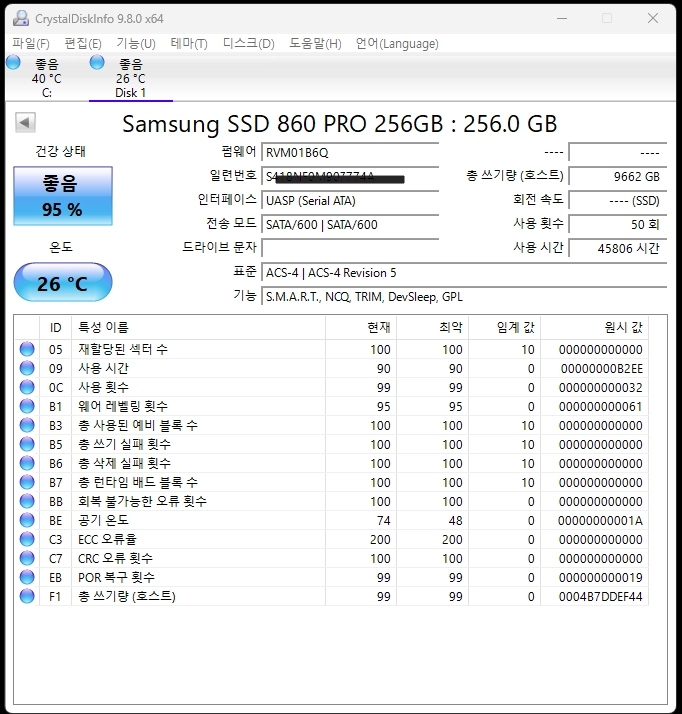This screenshot has width=682, height=714.
Task: Click current value 200 in C3 row
Action: 380,540
